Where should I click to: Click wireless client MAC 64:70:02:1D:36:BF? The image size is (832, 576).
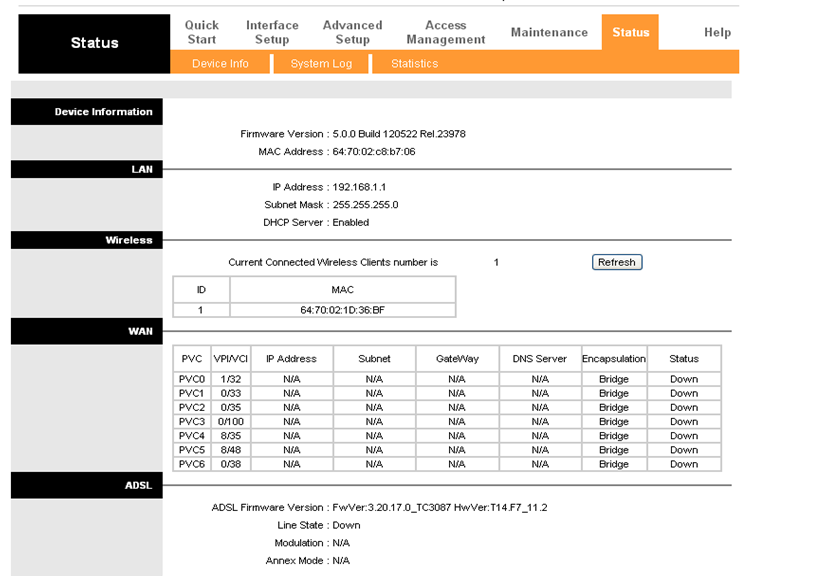[342, 310]
